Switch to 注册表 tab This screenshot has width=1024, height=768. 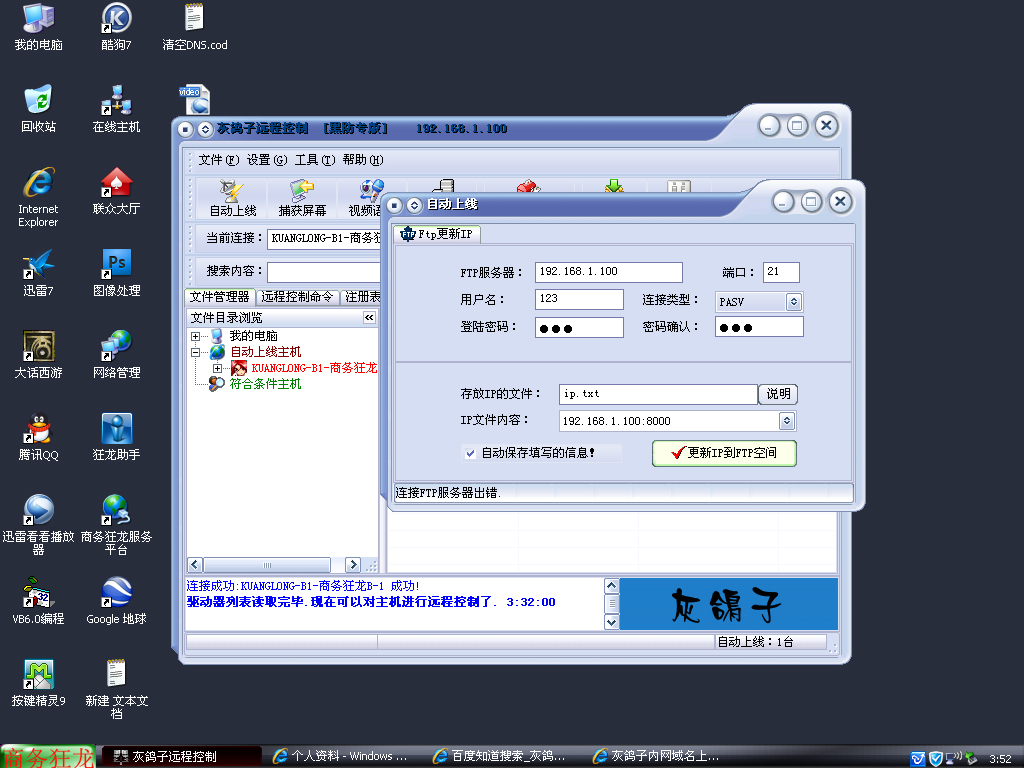click(x=361, y=297)
